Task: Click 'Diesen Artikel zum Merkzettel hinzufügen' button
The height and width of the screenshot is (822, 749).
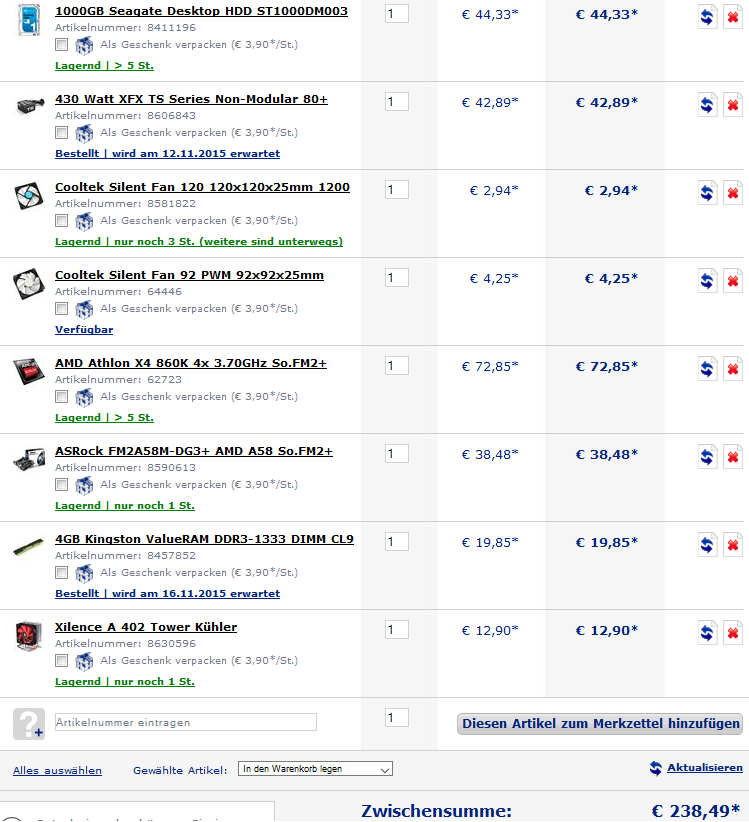Action: tap(600, 724)
